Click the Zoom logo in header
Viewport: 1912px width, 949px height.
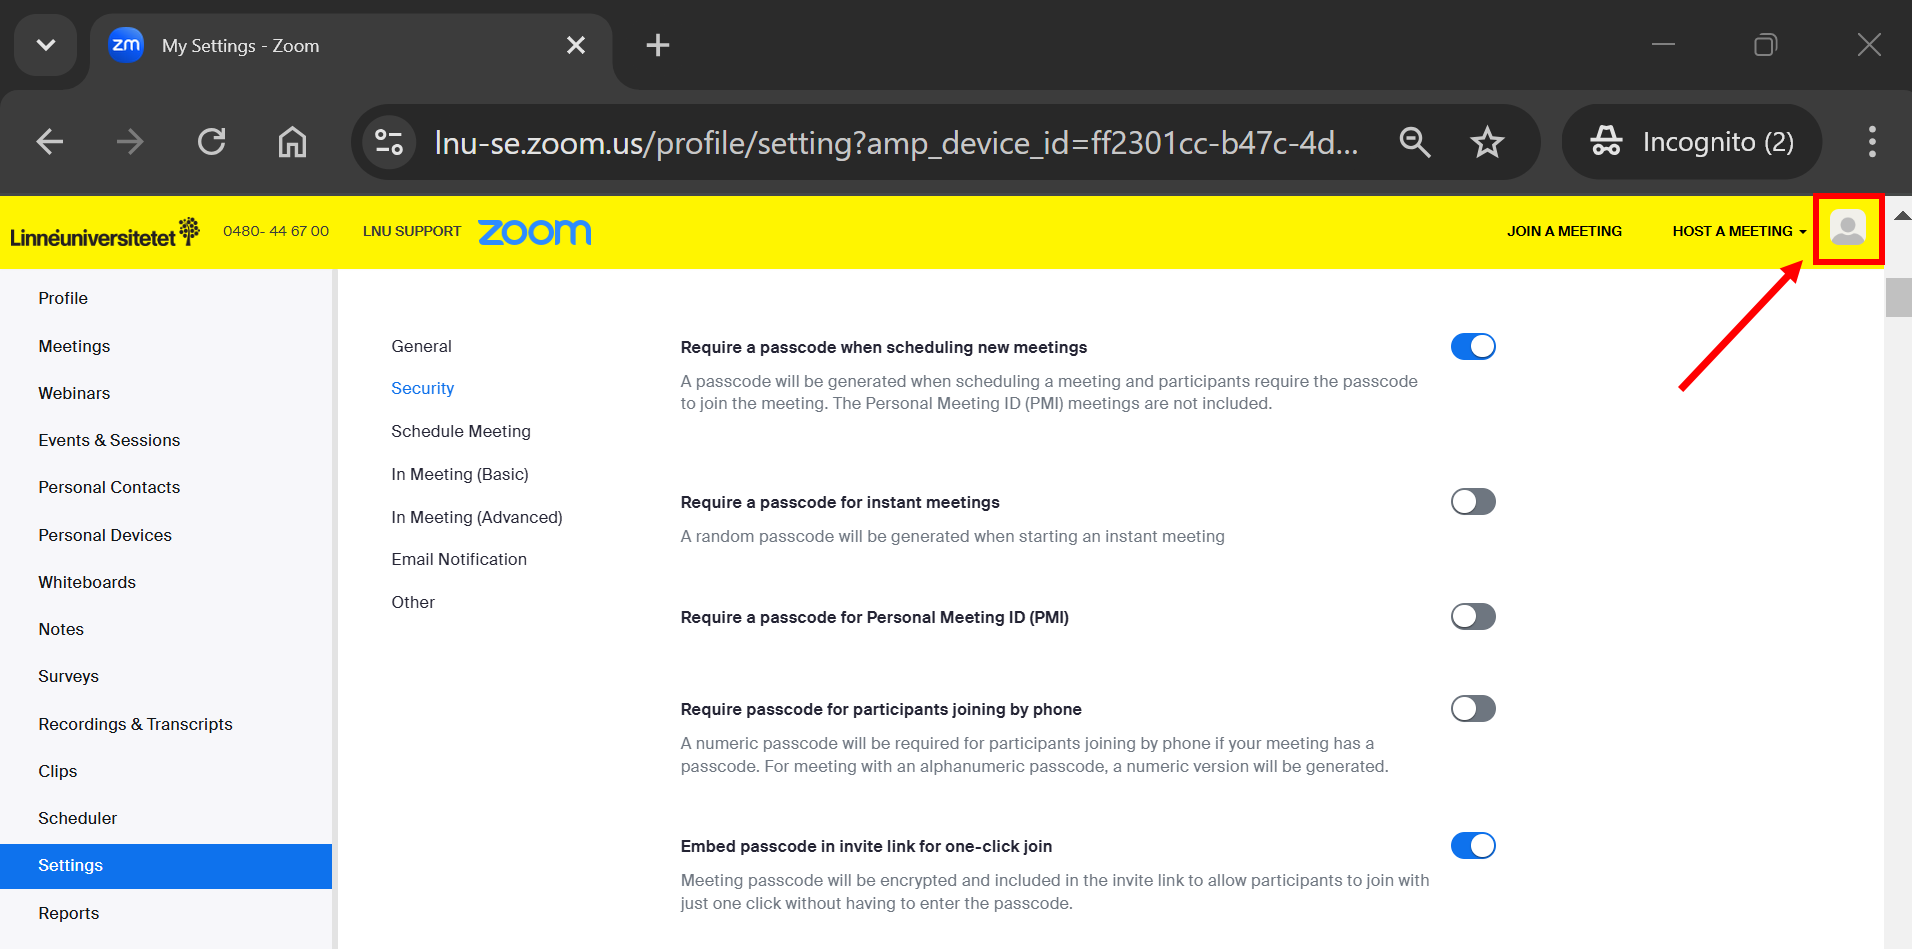click(535, 232)
